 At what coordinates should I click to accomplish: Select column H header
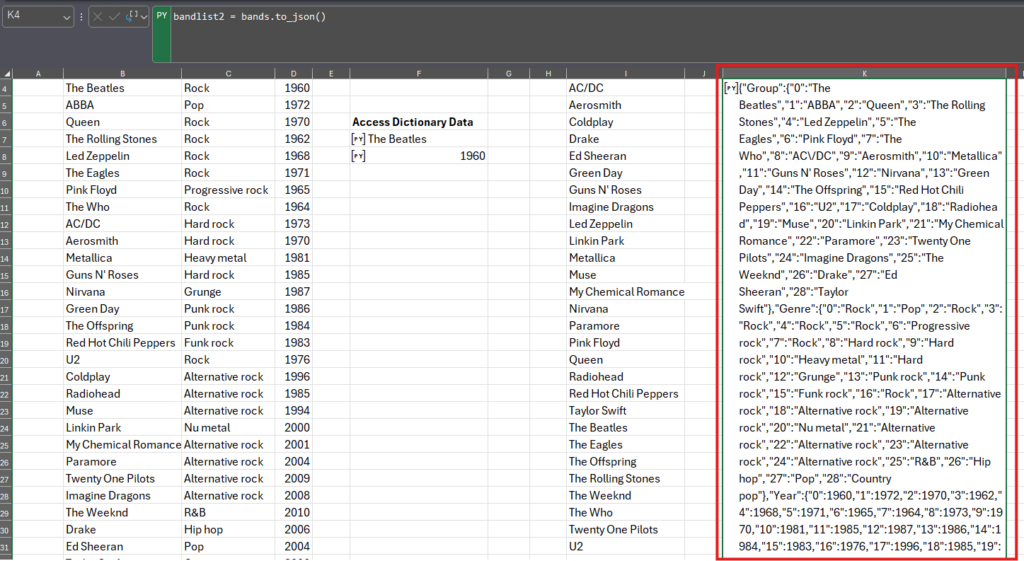tap(548, 74)
